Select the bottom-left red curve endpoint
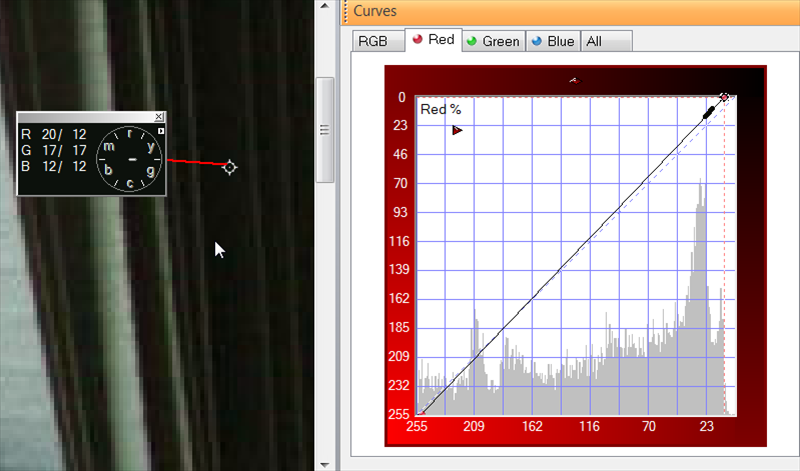The width and height of the screenshot is (800, 471). tap(420, 413)
